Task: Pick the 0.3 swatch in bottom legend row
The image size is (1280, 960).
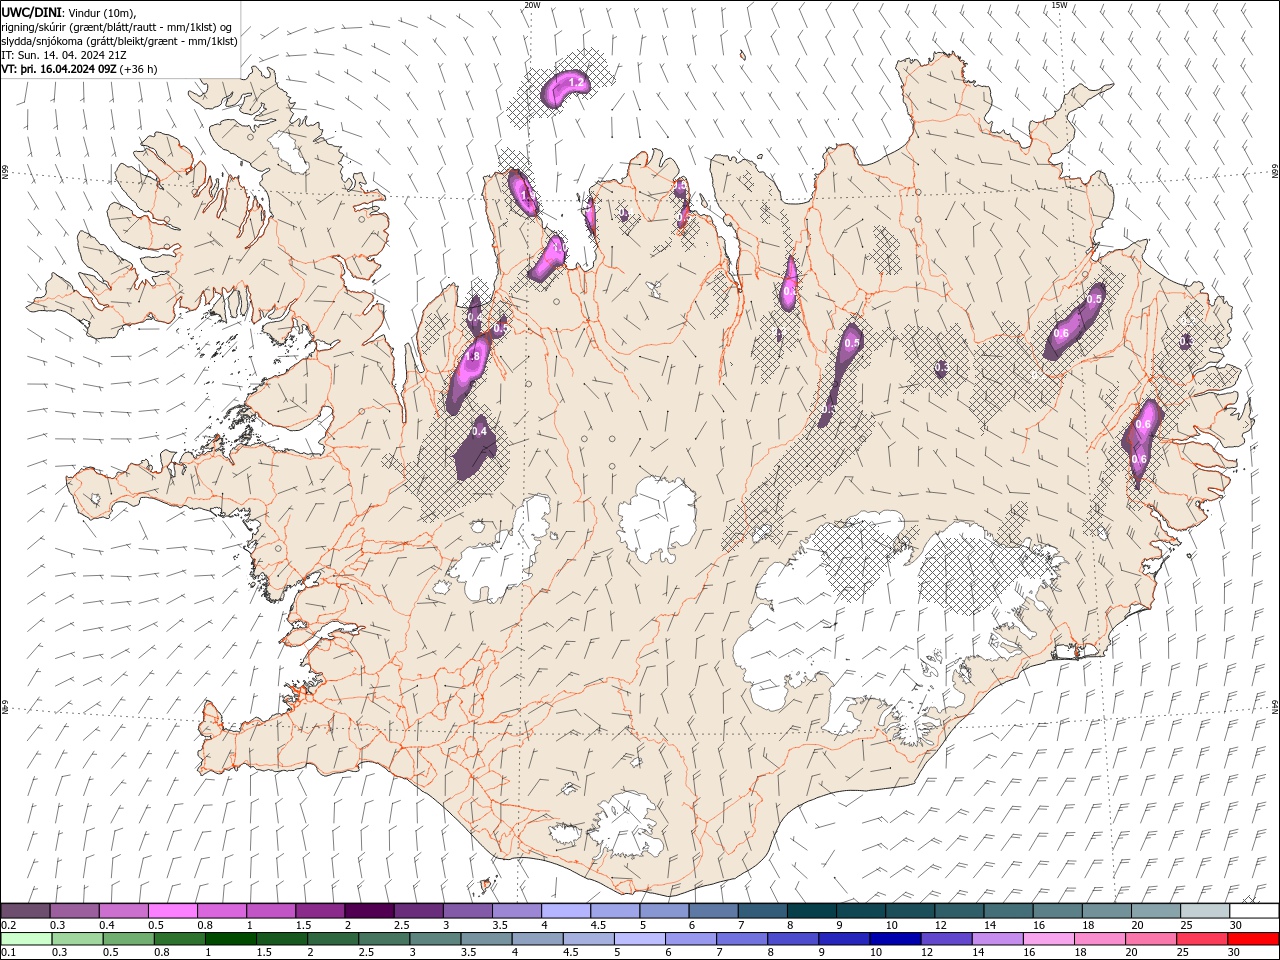Action: [77, 939]
